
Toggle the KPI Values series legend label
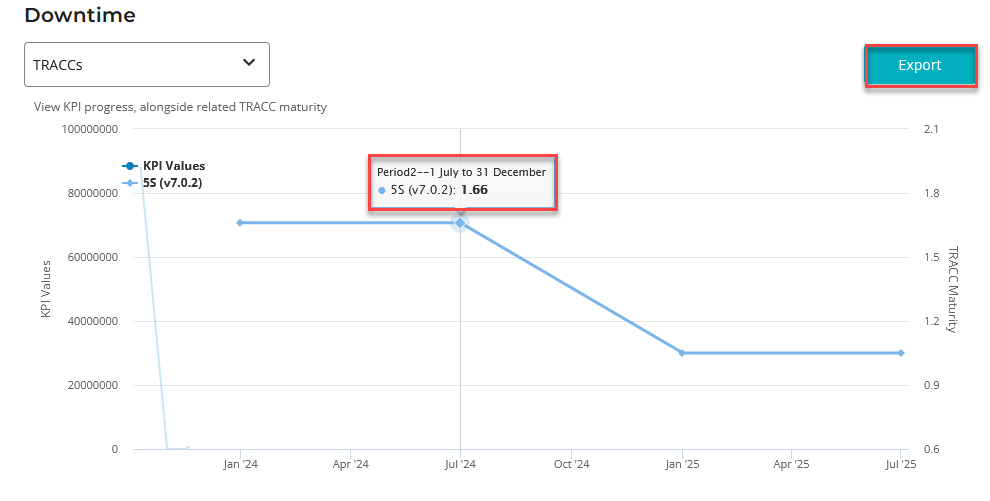(x=174, y=166)
